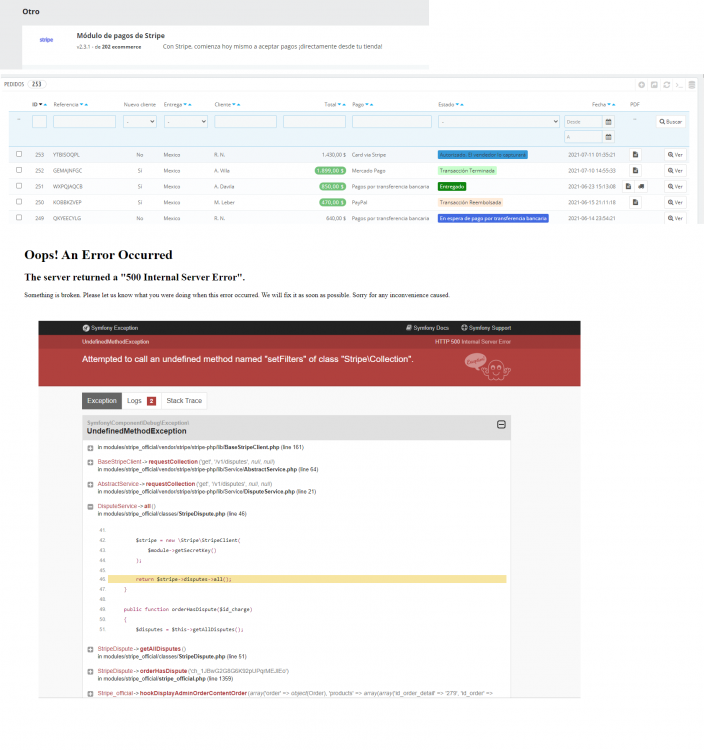
Task: Click the Desde date field
Action: pyautogui.click(x=583, y=122)
